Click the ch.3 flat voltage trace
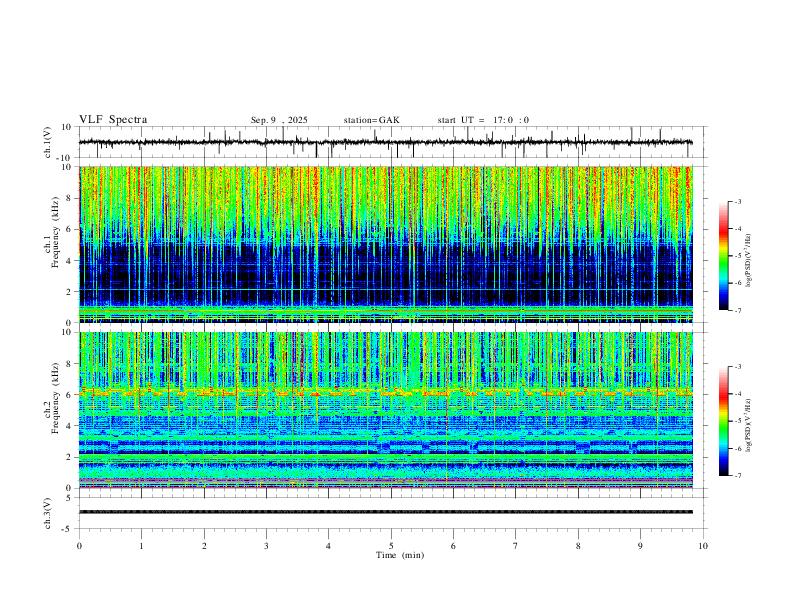792x612 pixels. tap(386, 512)
